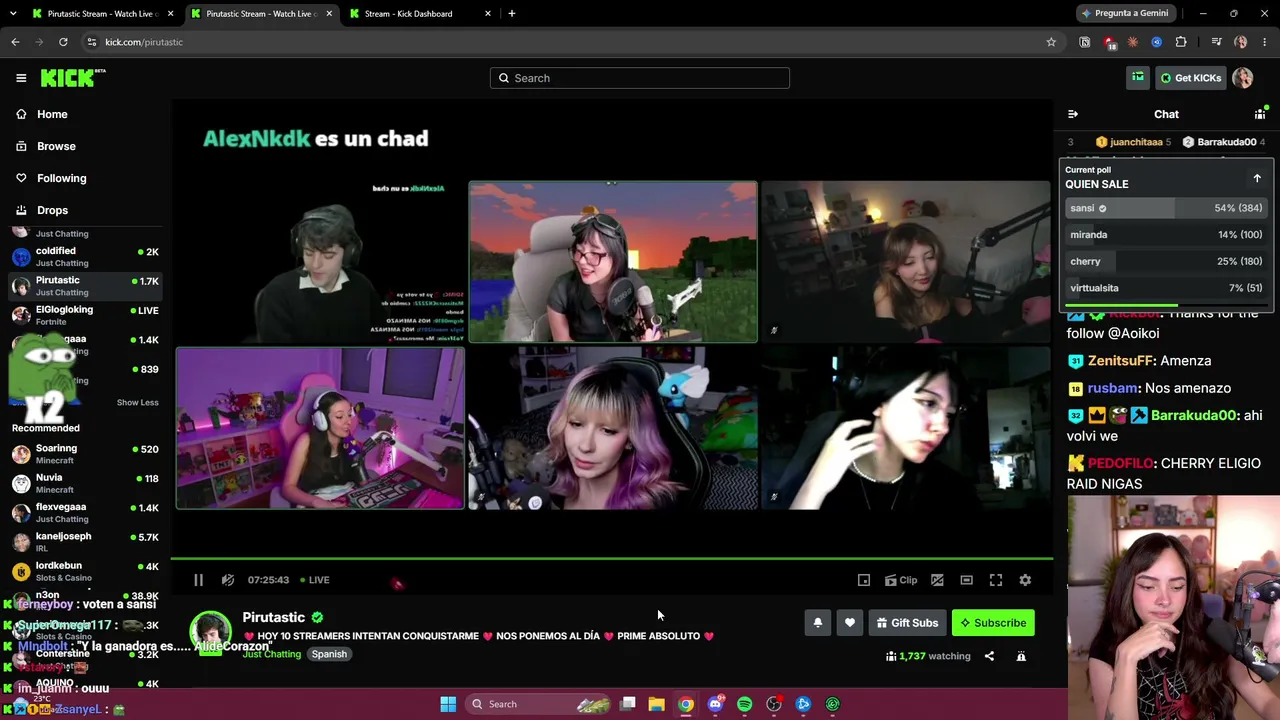1280x720 pixels.
Task: Follow Pirutastic with the heart button
Action: [x=850, y=623]
